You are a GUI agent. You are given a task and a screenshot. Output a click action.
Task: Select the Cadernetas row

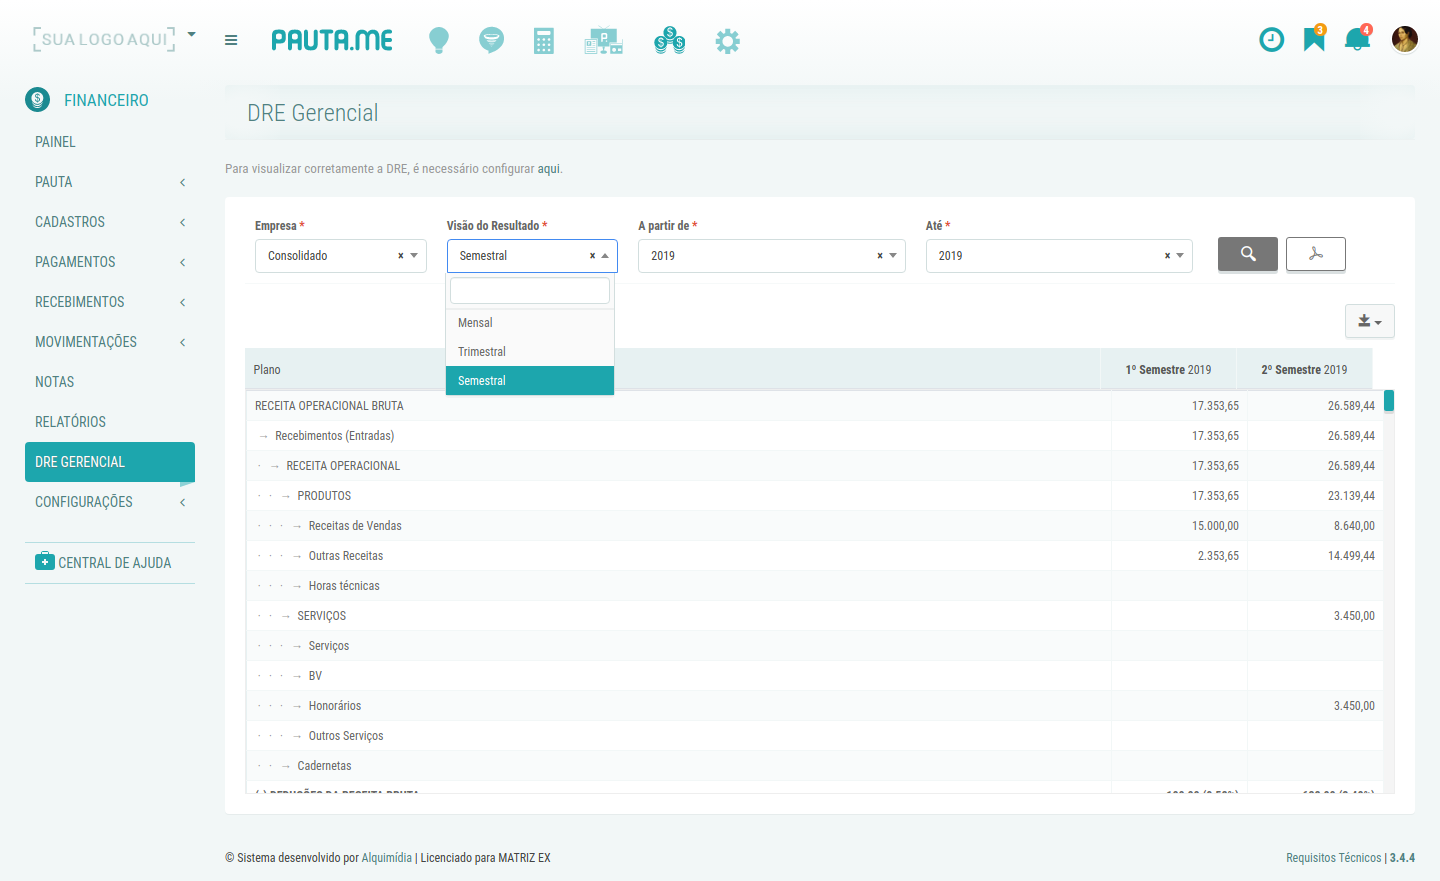point(814,766)
